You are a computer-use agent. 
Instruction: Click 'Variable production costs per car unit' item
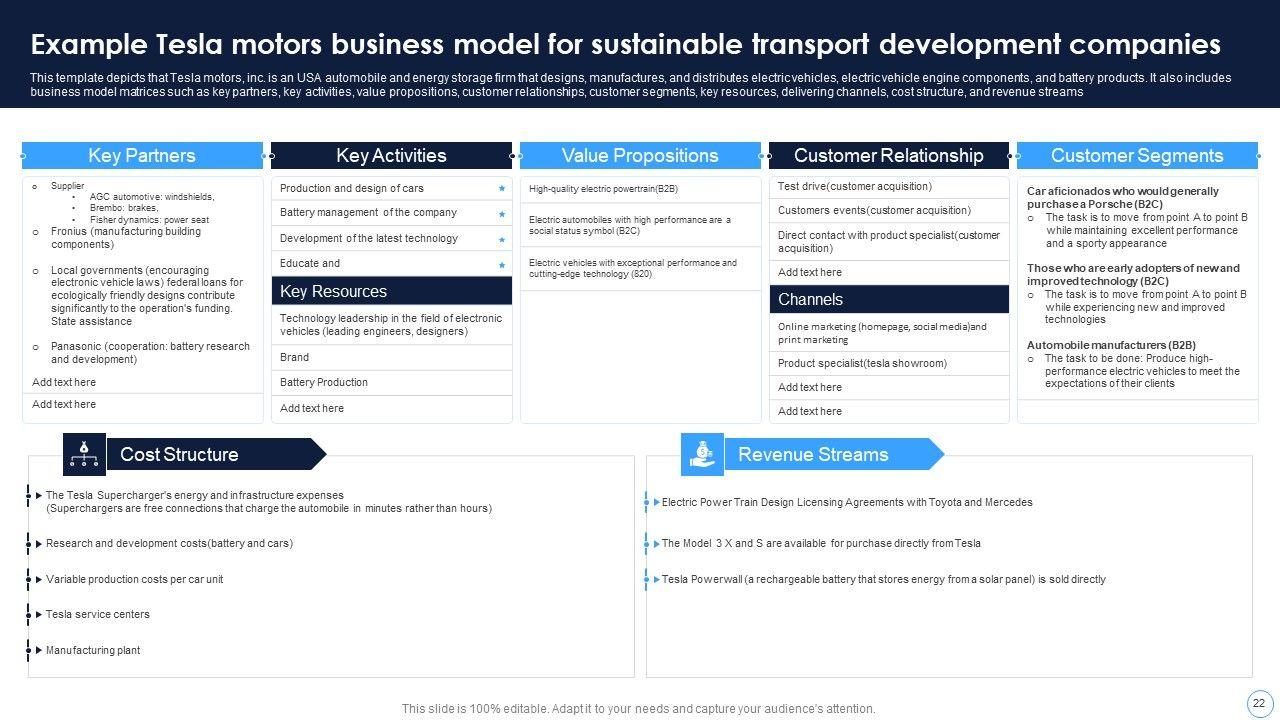click(x=135, y=579)
